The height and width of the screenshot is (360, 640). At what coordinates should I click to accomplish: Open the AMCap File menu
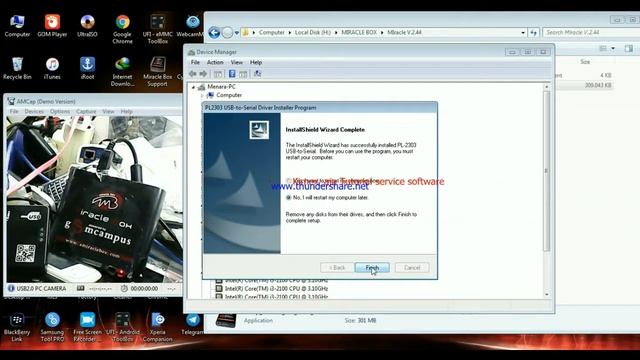click(x=14, y=111)
